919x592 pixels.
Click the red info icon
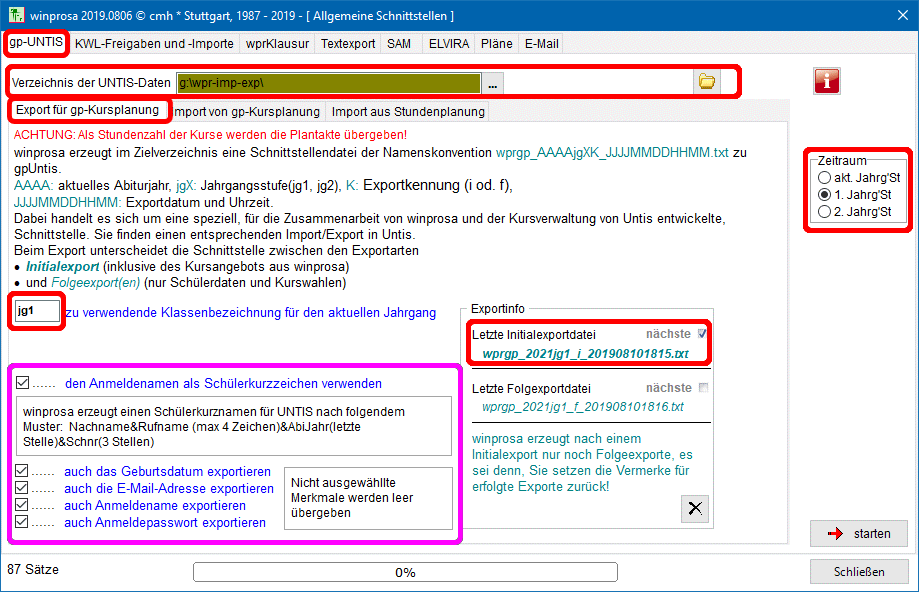(x=826, y=81)
